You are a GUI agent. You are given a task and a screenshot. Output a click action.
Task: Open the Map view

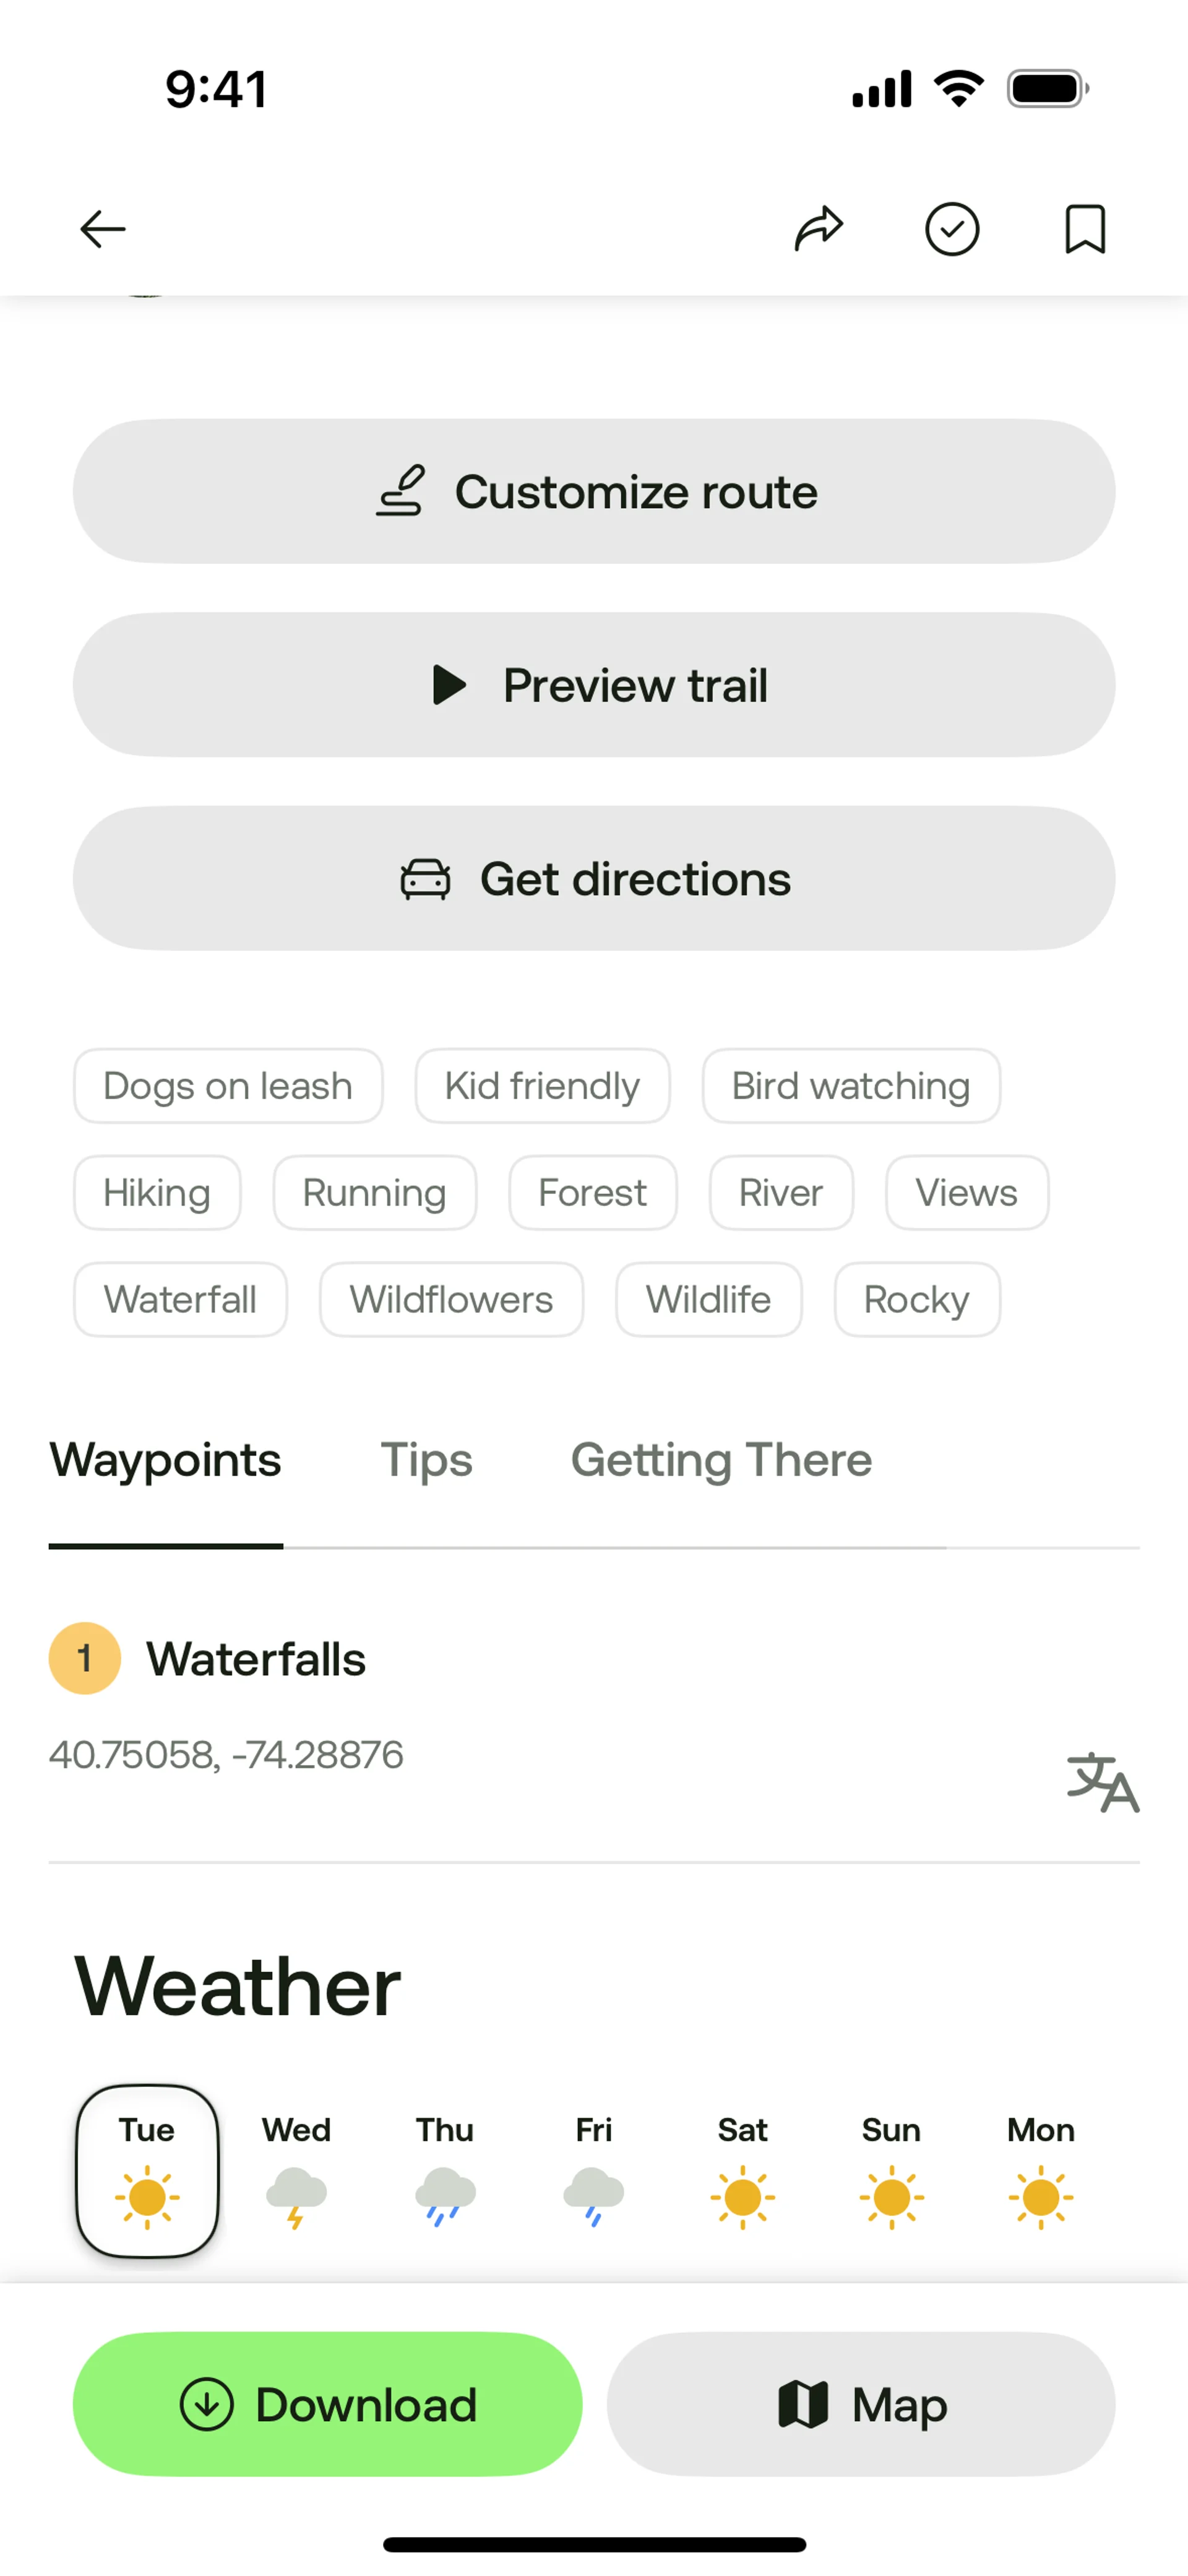click(x=861, y=2404)
